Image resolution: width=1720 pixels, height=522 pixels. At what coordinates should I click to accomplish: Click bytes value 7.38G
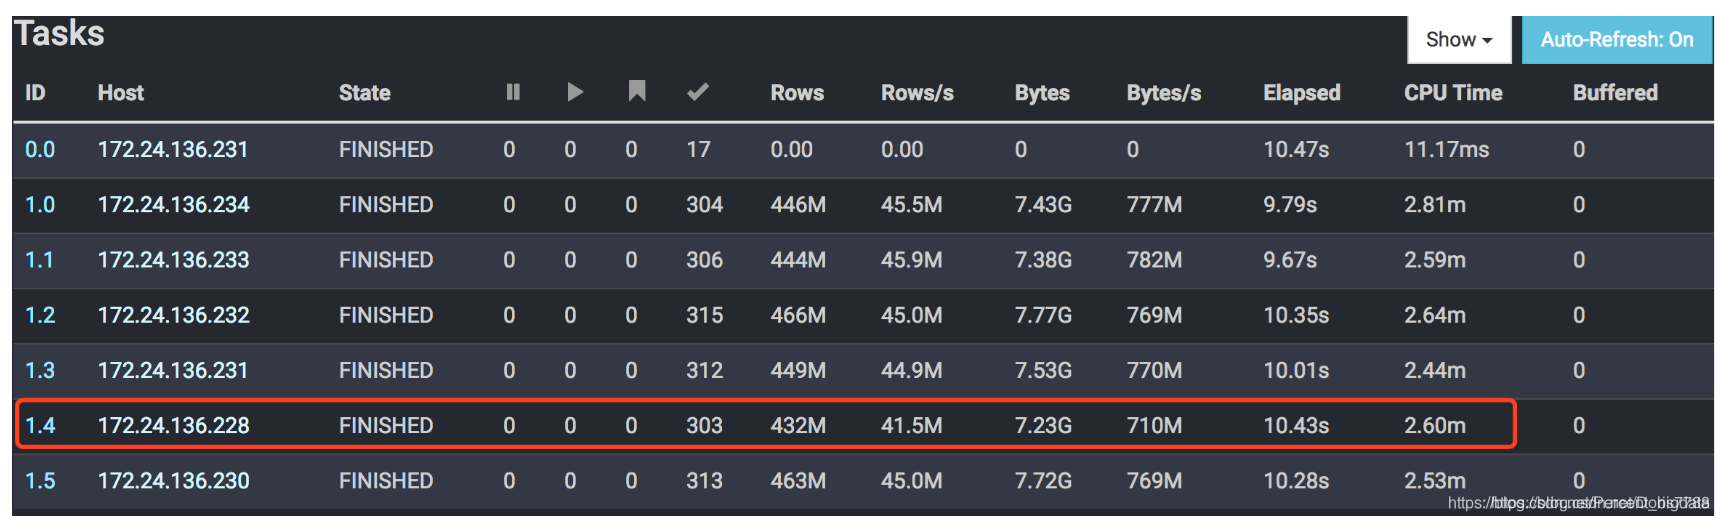[1043, 260]
